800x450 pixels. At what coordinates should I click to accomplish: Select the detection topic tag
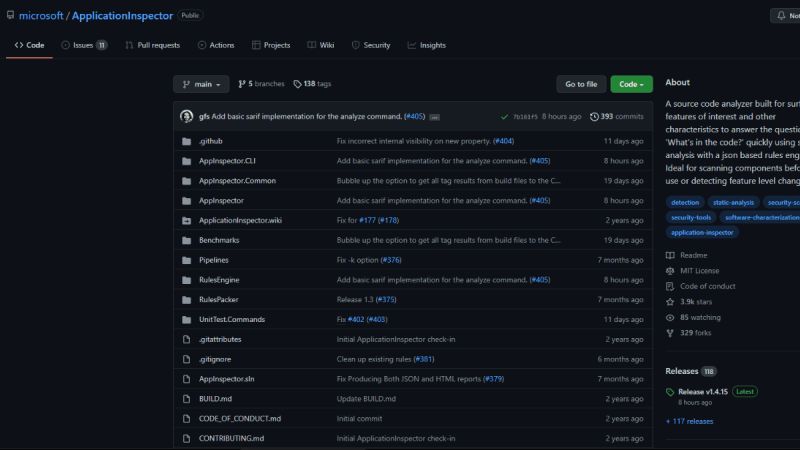pos(685,203)
